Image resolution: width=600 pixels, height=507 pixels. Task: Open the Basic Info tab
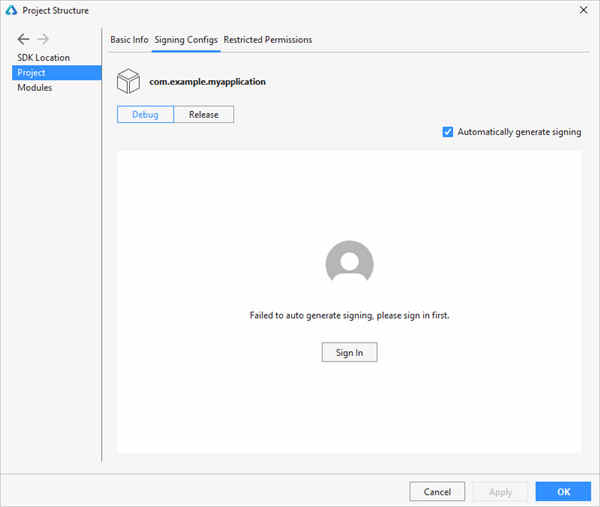tap(129, 40)
